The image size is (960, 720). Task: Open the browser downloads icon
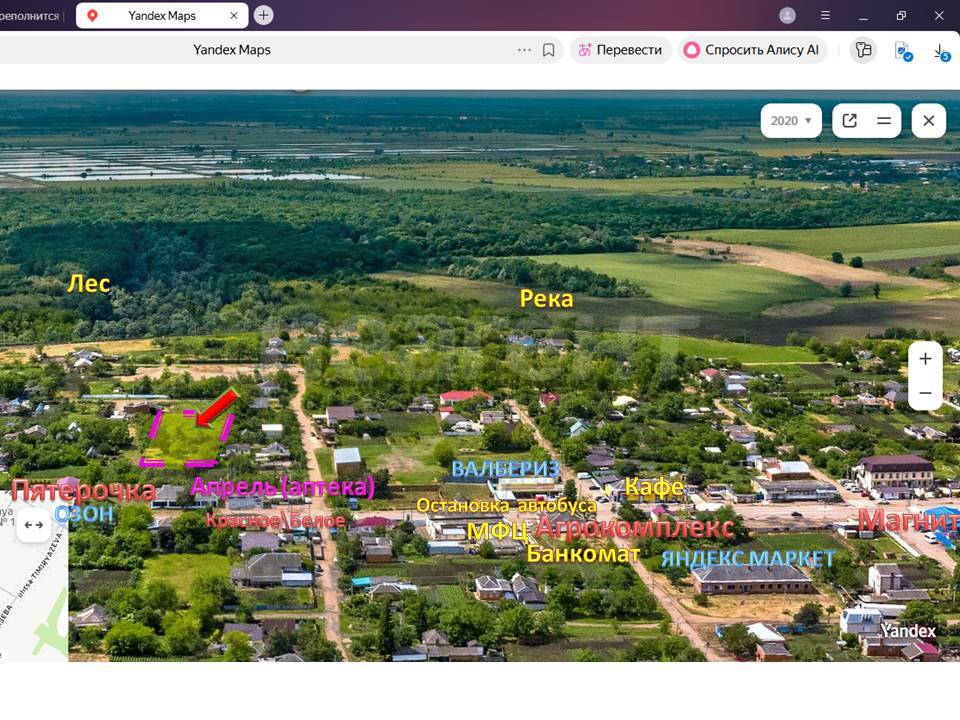tap(941, 51)
